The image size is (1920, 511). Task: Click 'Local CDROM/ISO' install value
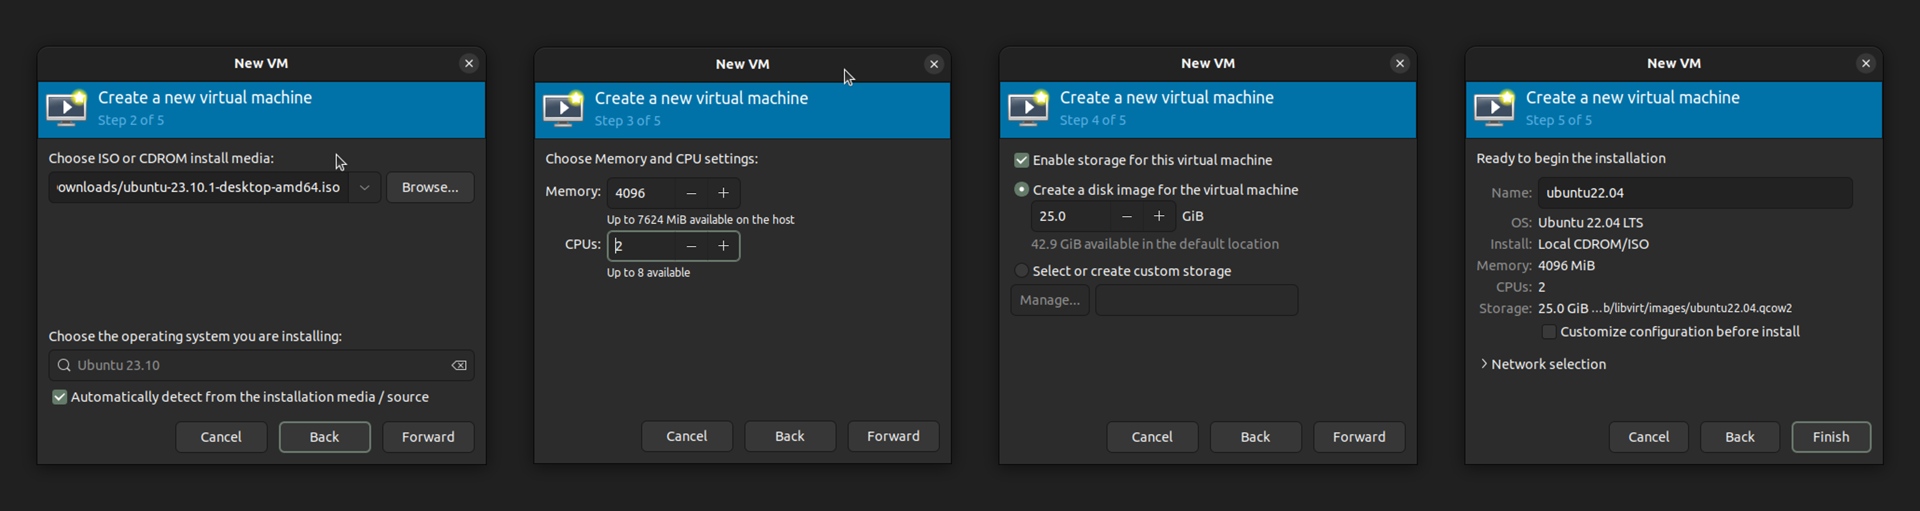tap(1593, 244)
